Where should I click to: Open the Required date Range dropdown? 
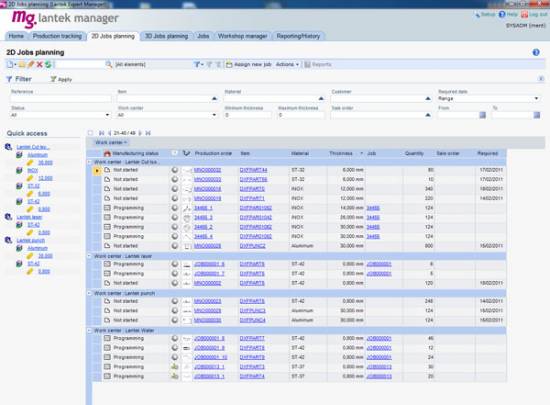coord(489,99)
